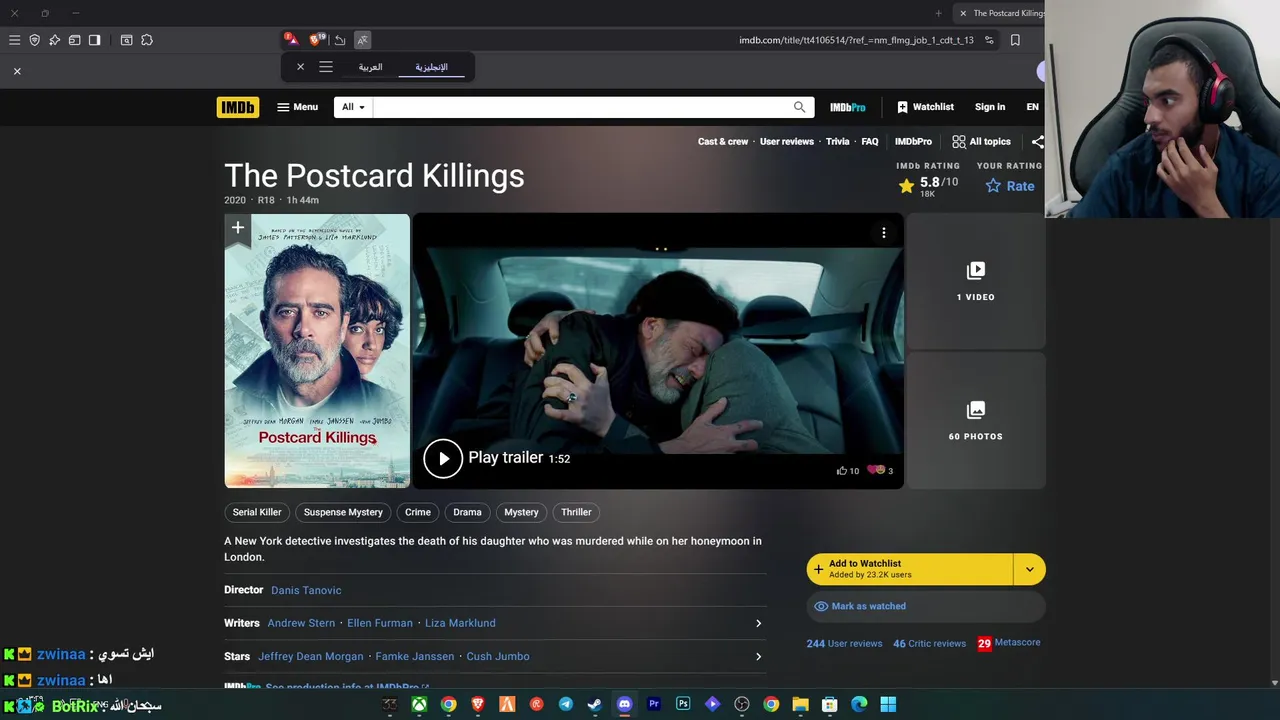Open writer Ellen Furman page
1280x720 pixels.
click(x=380, y=623)
